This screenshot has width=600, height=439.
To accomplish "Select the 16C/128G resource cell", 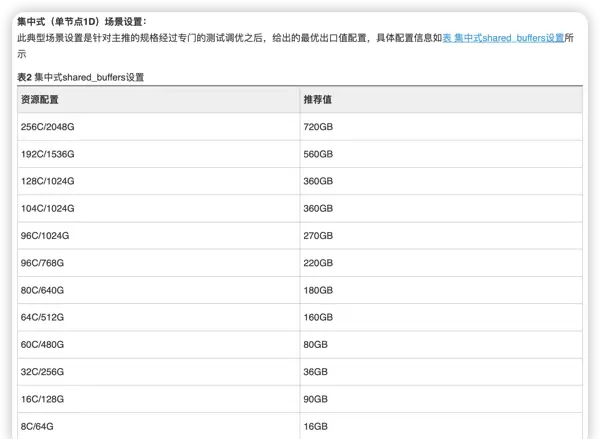I will [42, 398].
